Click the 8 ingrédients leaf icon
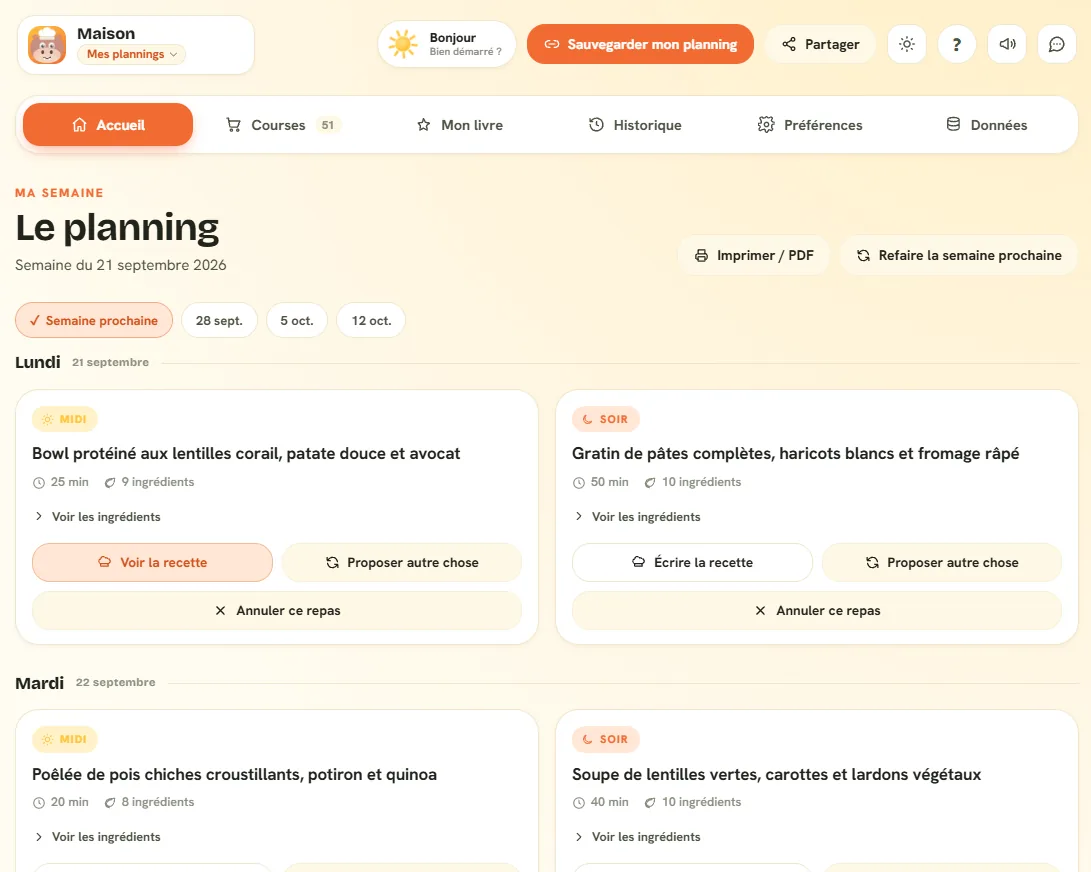Viewport: 1091px width, 872px height. click(110, 802)
